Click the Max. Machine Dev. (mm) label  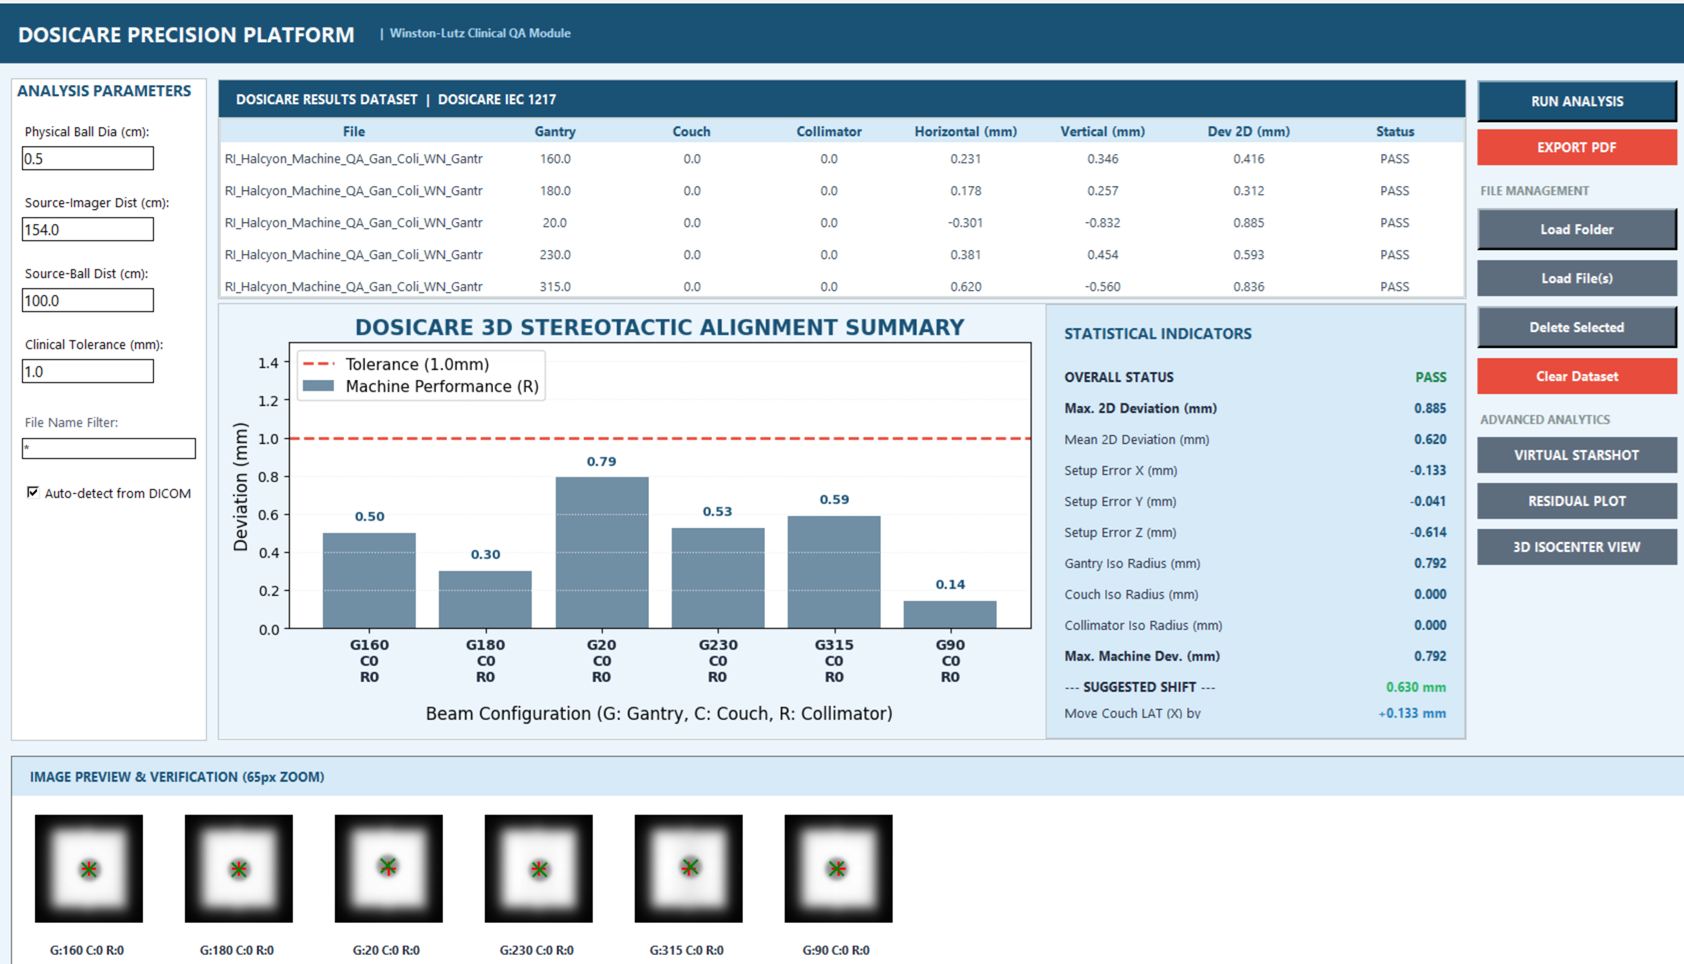pos(1142,656)
